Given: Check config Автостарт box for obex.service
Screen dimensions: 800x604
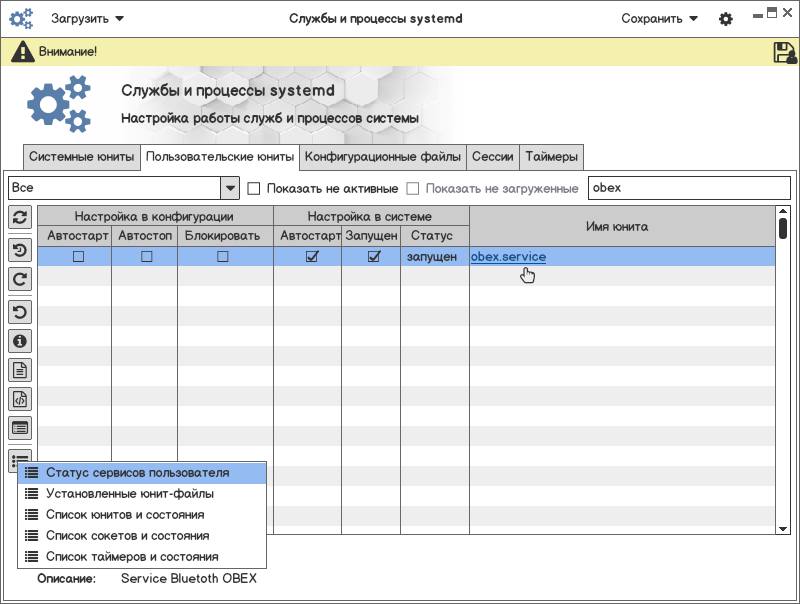Looking at the screenshot, I should click(x=78, y=257).
